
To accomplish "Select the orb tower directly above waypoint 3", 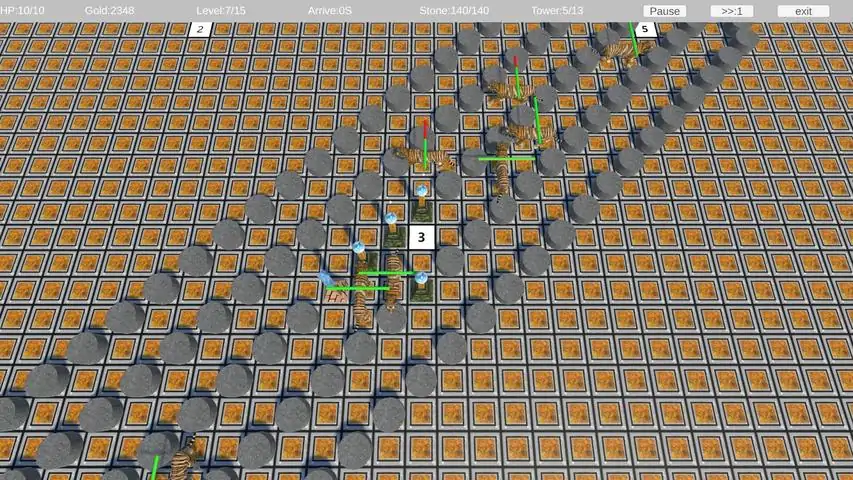I will (x=423, y=198).
